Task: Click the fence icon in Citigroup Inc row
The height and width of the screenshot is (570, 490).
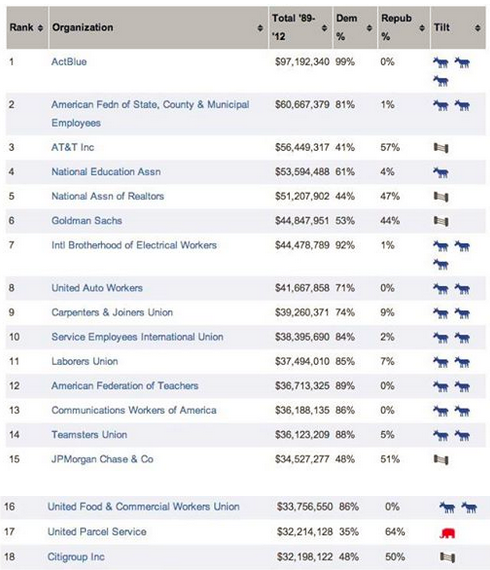Action: click(x=447, y=557)
